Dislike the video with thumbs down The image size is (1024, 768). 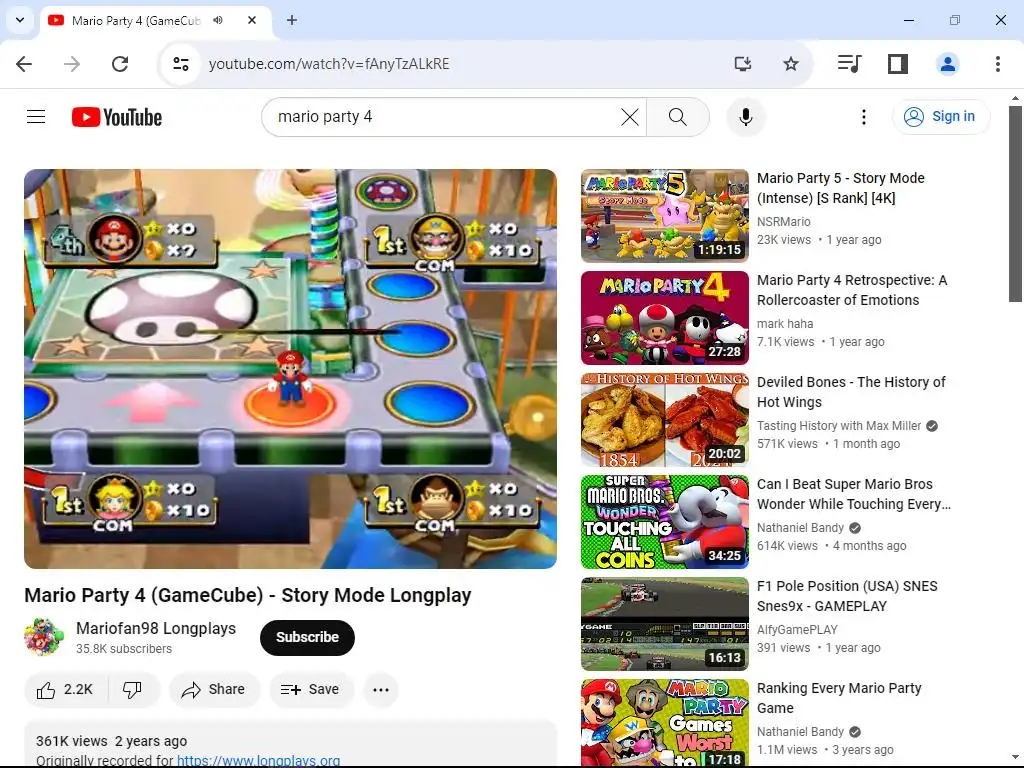pyautogui.click(x=133, y=690)
